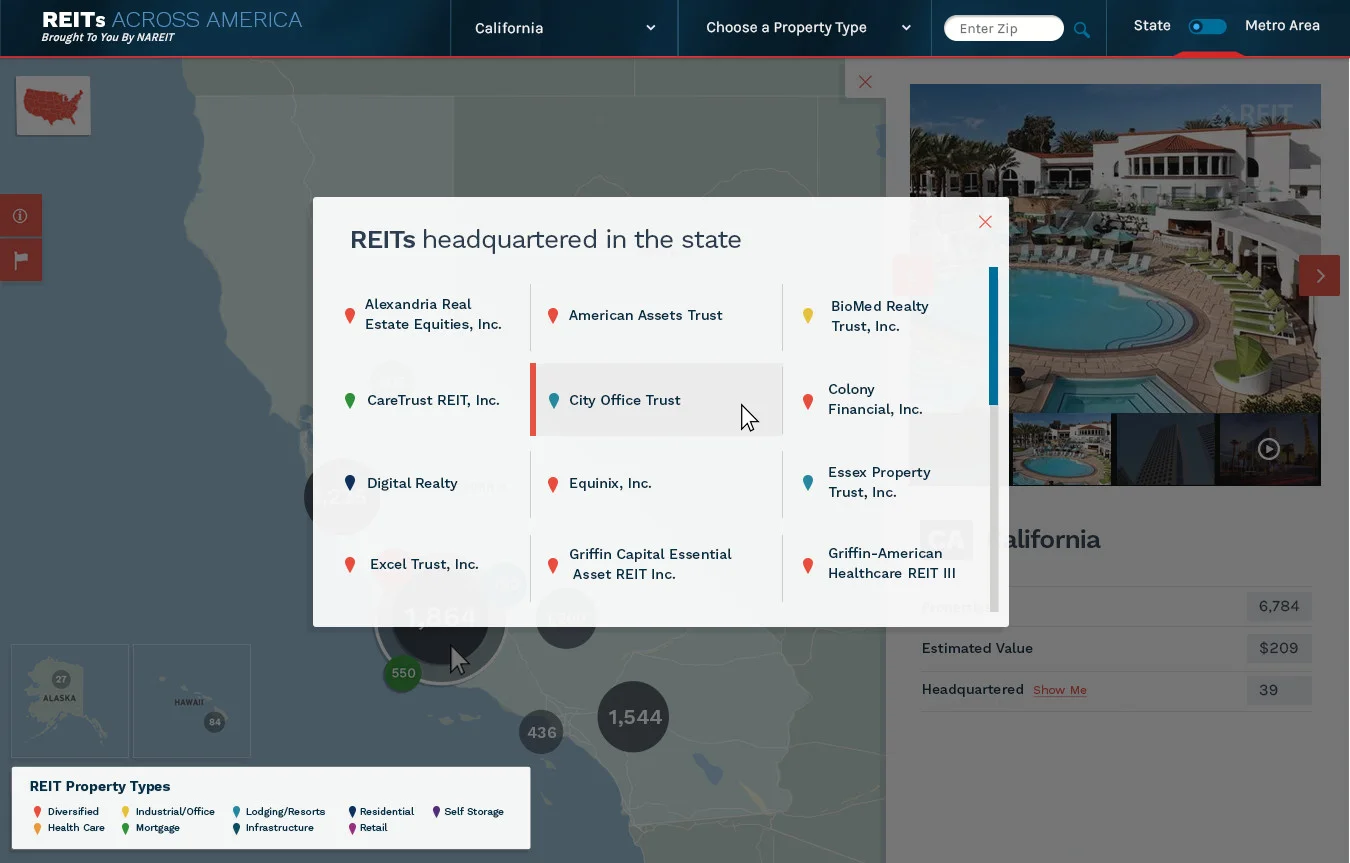Click the Alaska 27 cluster marker
Viewport: 1350px width, 863px height.
(61, 679)
